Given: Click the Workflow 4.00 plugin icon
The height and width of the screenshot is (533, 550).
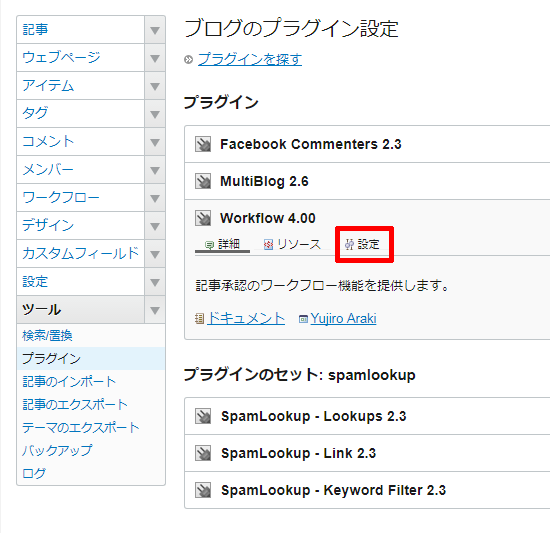Looking at the screenshot, I should (203, 218).
